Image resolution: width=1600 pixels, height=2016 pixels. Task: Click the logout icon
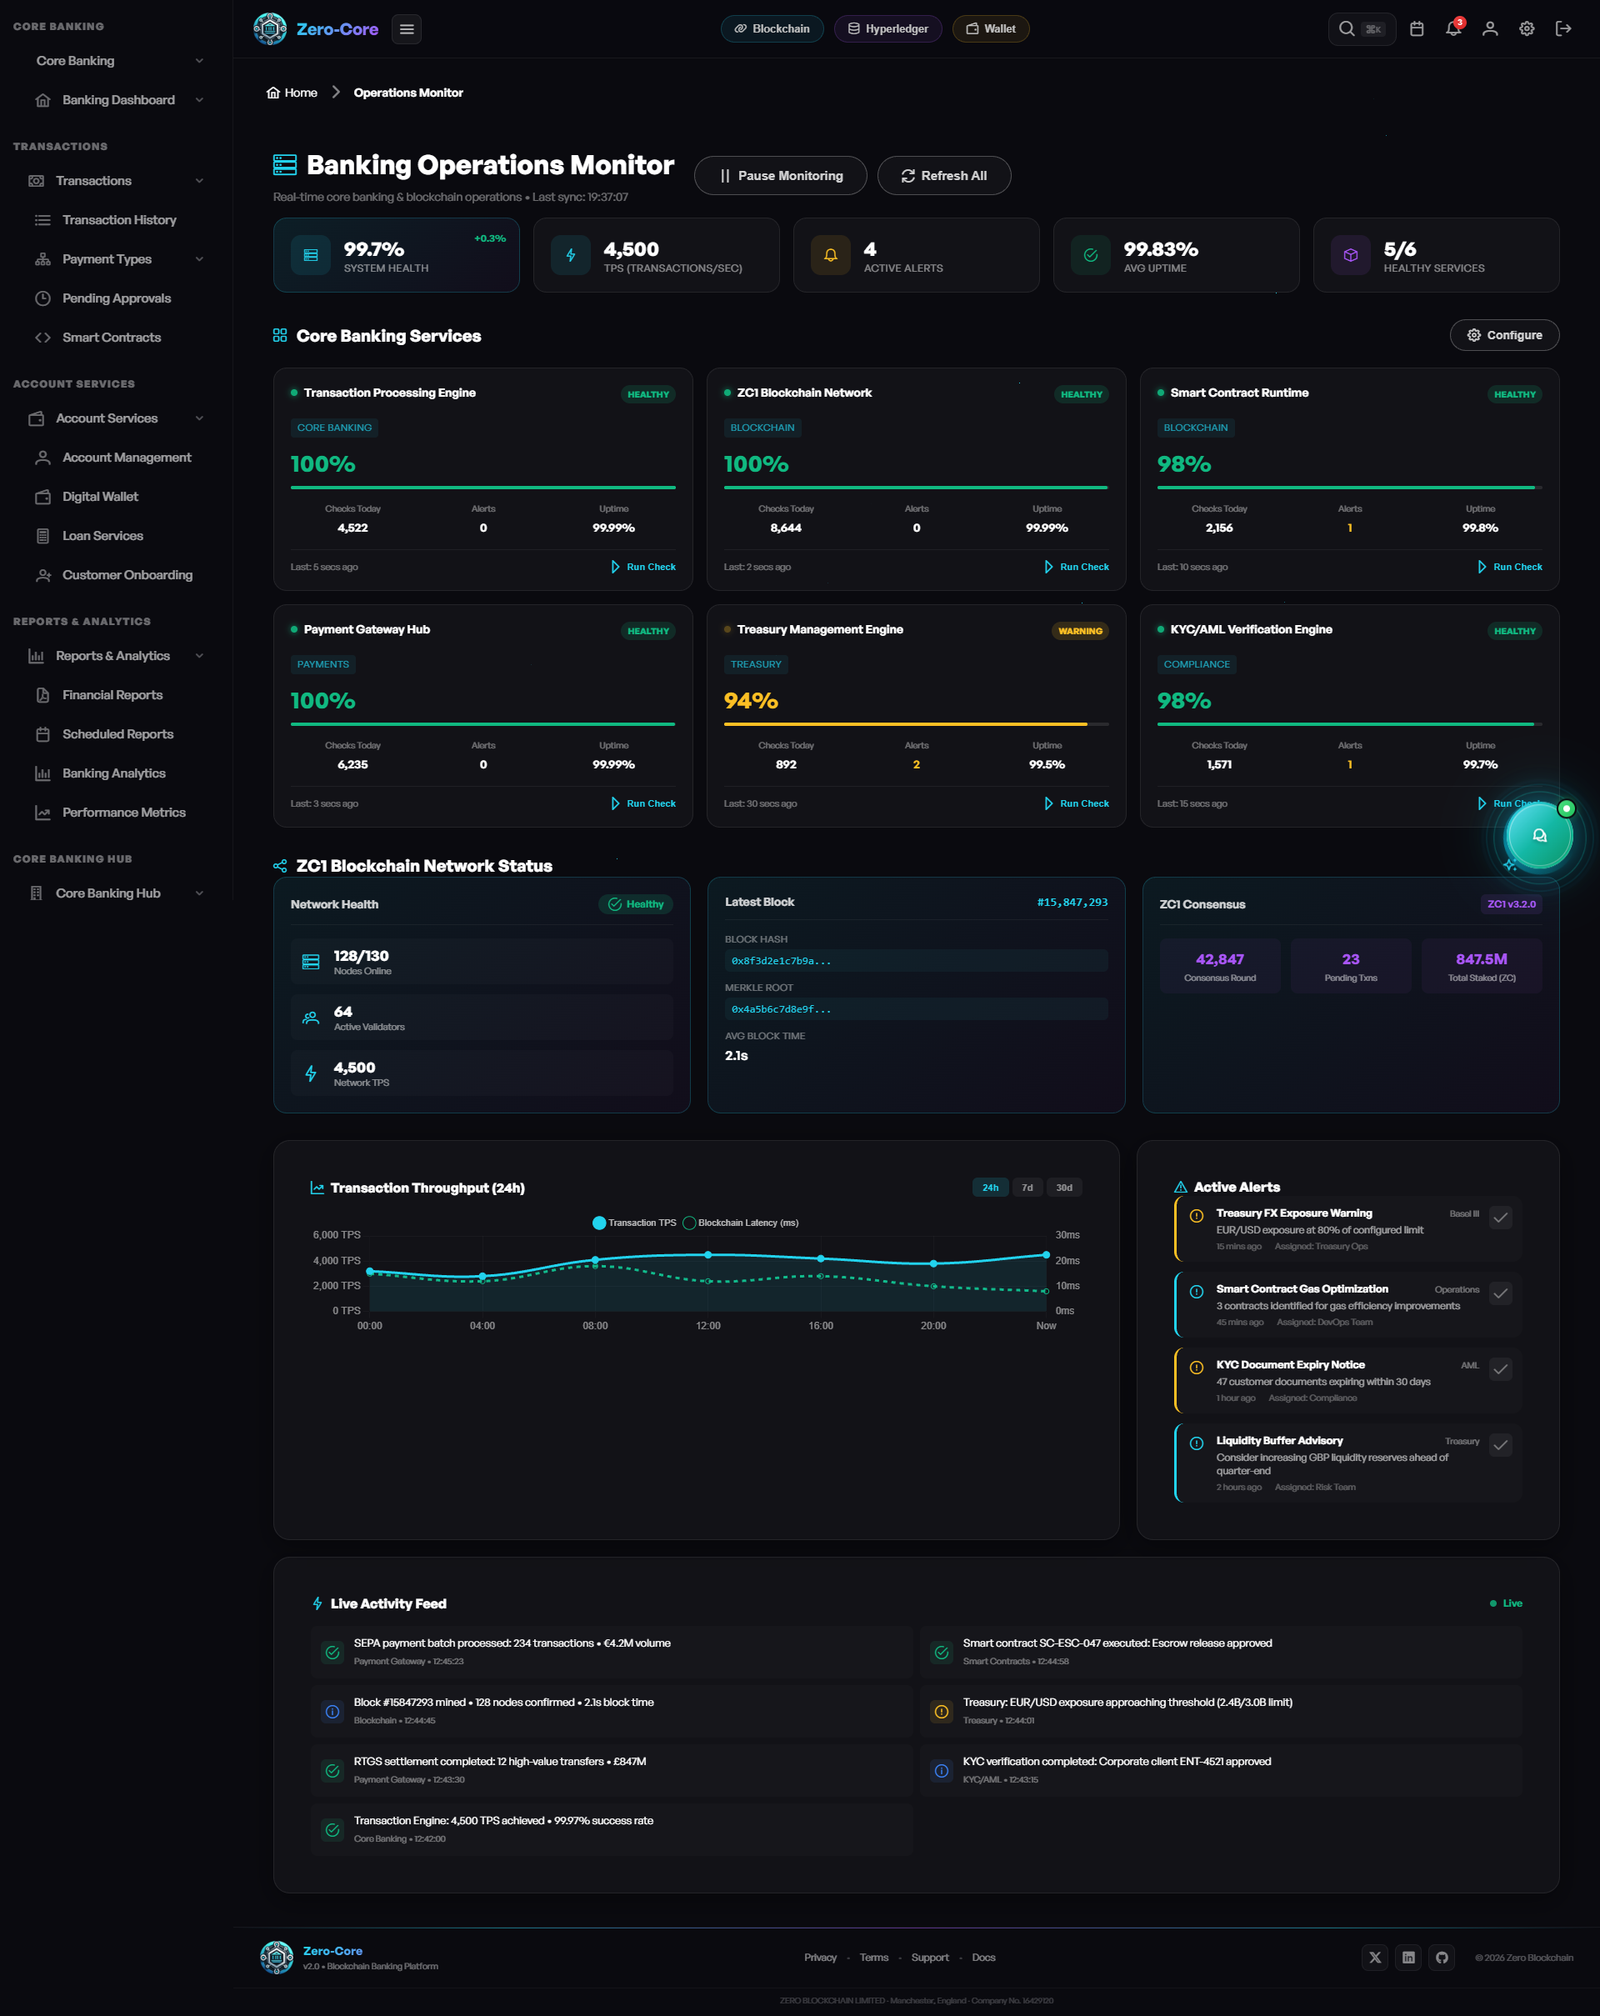[x=1564, y=29]
